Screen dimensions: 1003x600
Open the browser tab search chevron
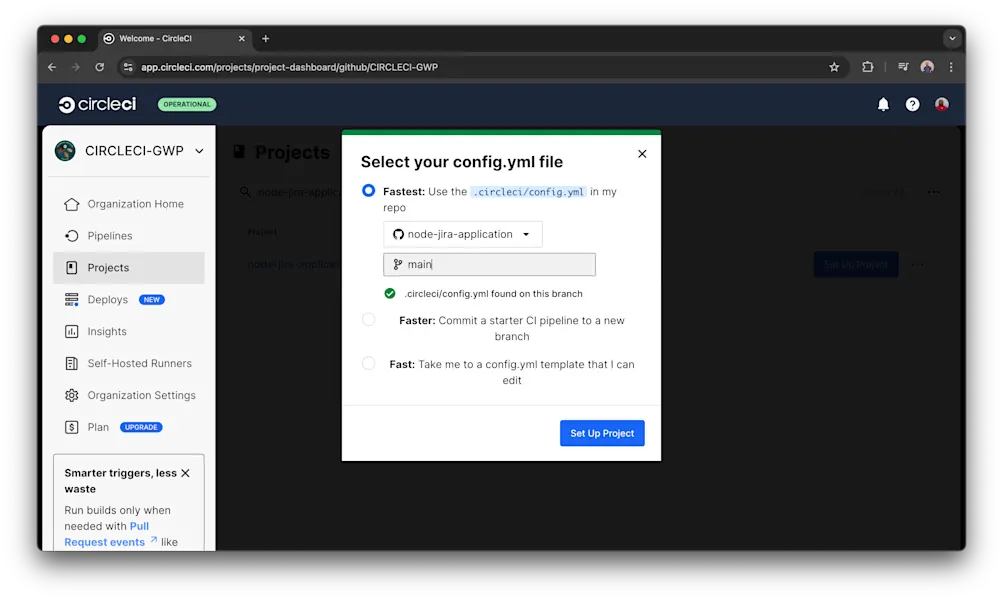[x=951, y=38]
